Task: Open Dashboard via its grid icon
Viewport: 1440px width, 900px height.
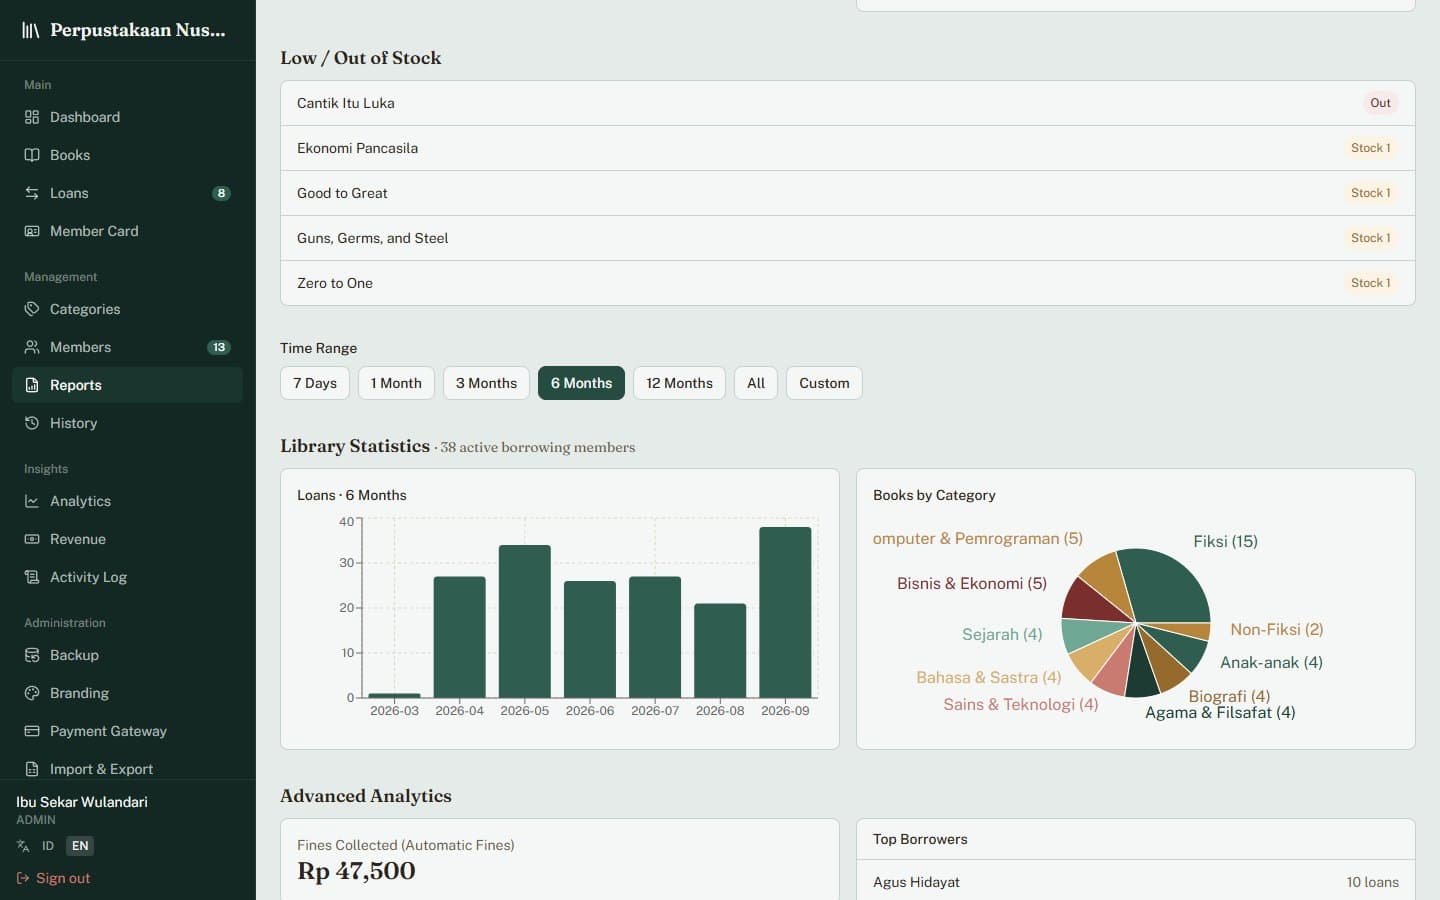Action: (32, 117)
